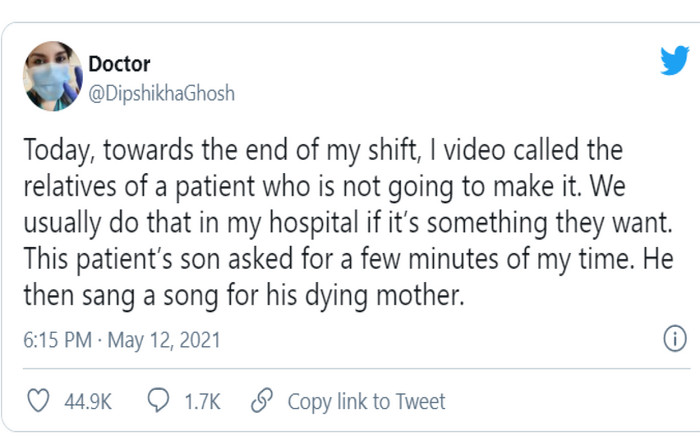This screenshot has width=700, height=437.
Task: Select the 44.9K likes count
Action: tap(88, 401)
